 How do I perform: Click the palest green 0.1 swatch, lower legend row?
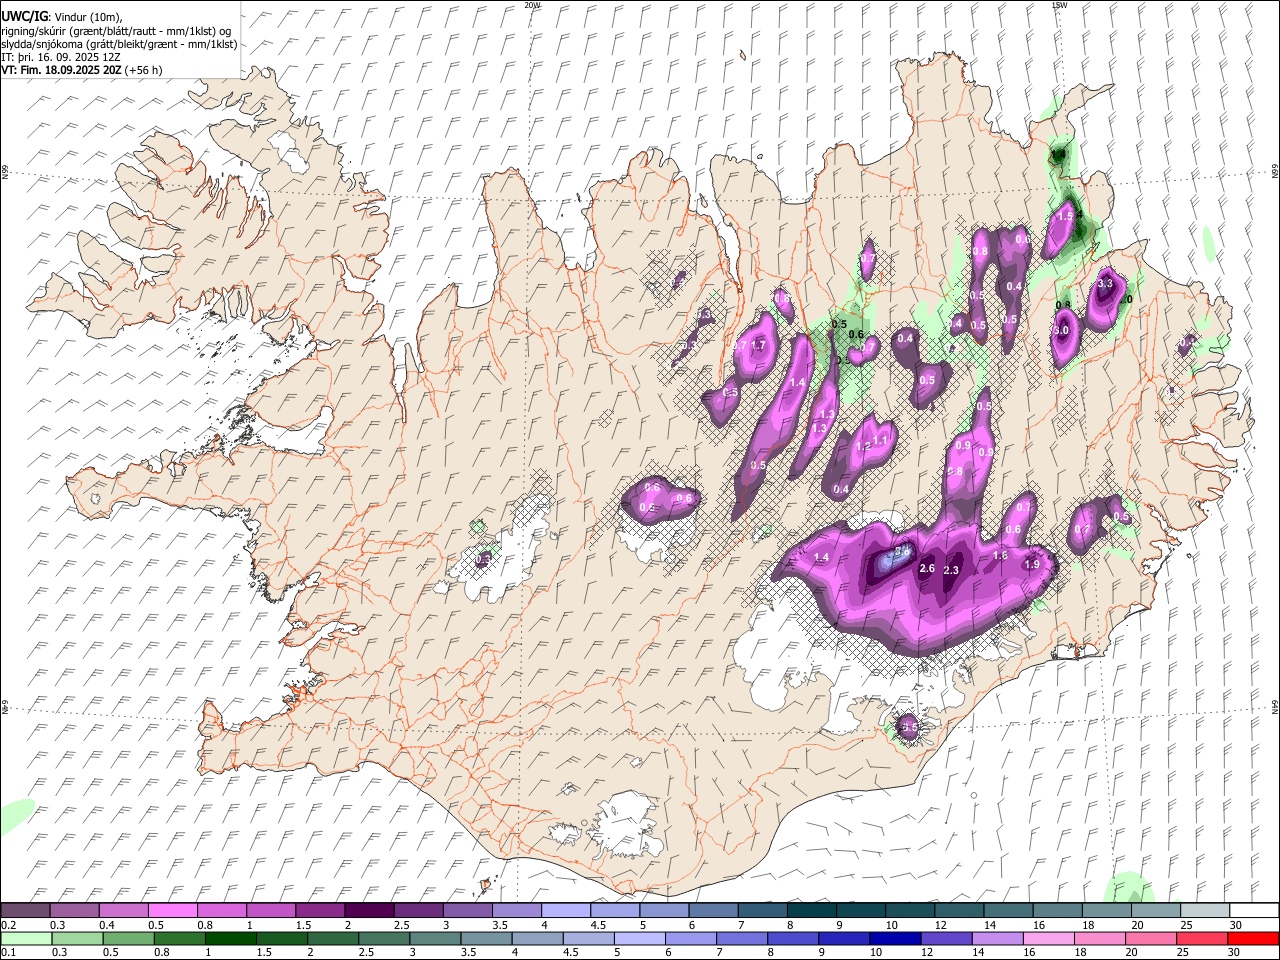pos(26,938)
